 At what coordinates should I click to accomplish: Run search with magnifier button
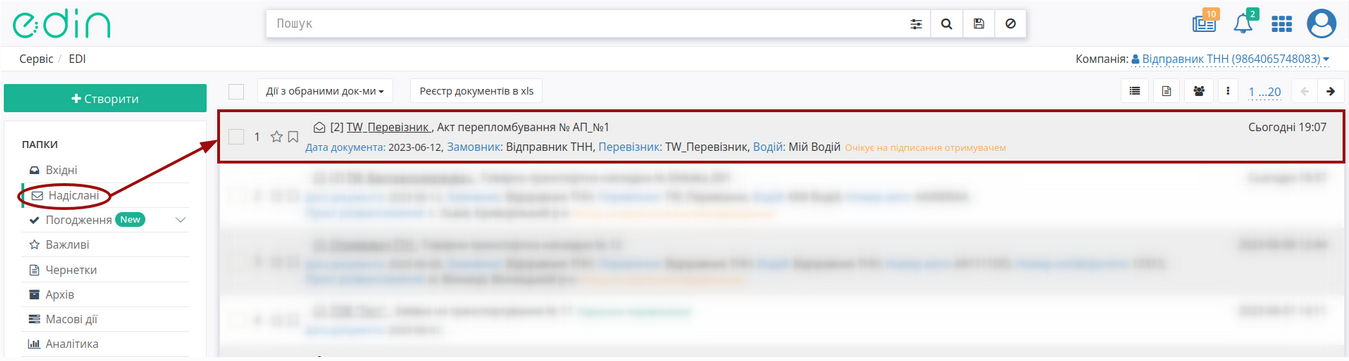[x=947, y=23]
